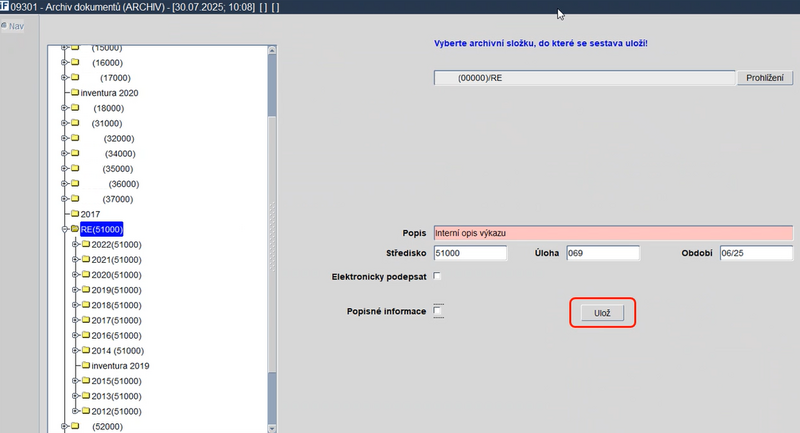
Task: Collapse the RE(51000) tree node
Action: tap(65, 229)
